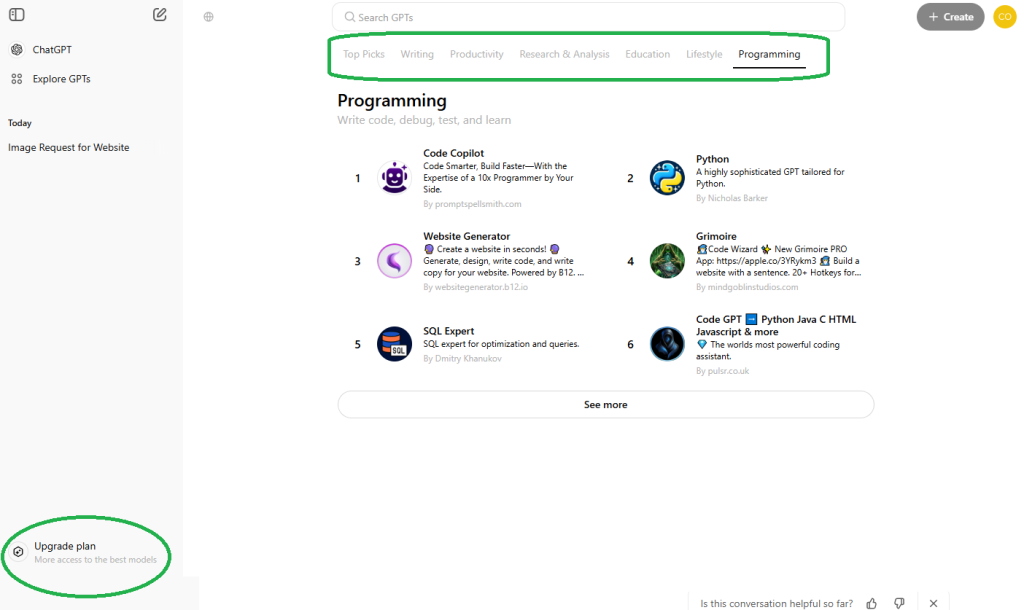Click in the Search GPTs field
The width and height of the screenshot is (1024, 610).
click(x=588, y=17)
